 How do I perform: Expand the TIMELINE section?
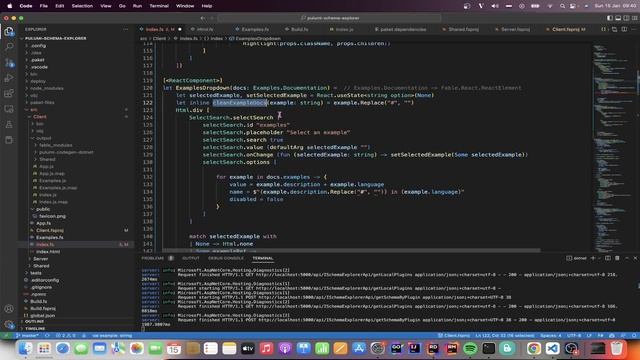(x=35, y=329)
